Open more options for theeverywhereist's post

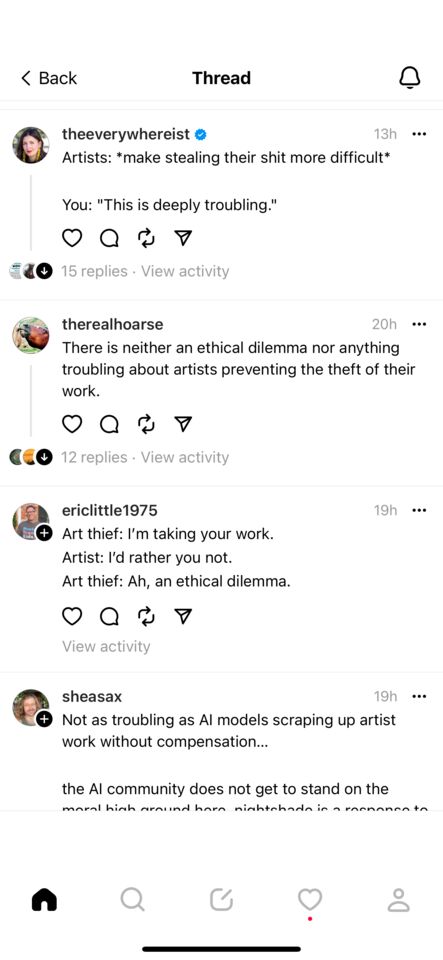click(419, 134)
